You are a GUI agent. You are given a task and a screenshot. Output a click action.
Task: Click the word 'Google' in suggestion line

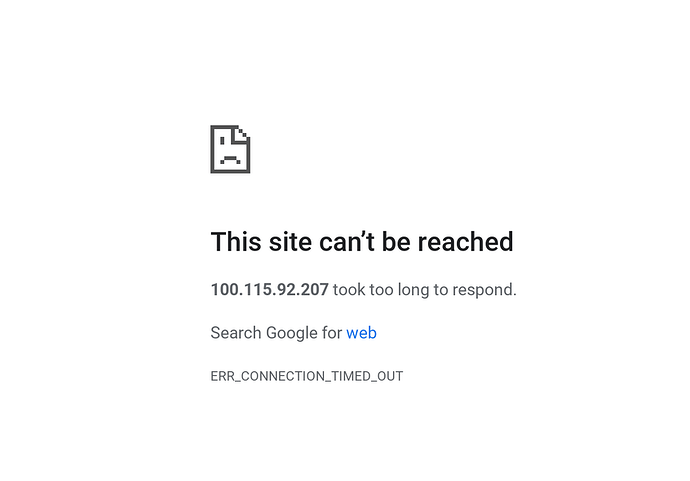tap(291, 334)
